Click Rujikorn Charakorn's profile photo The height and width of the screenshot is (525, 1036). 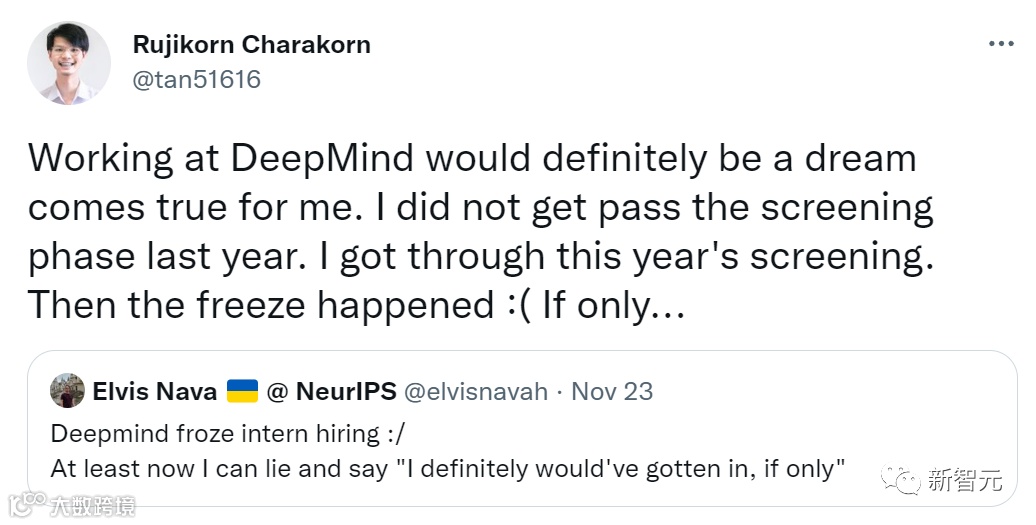[68, 62]
